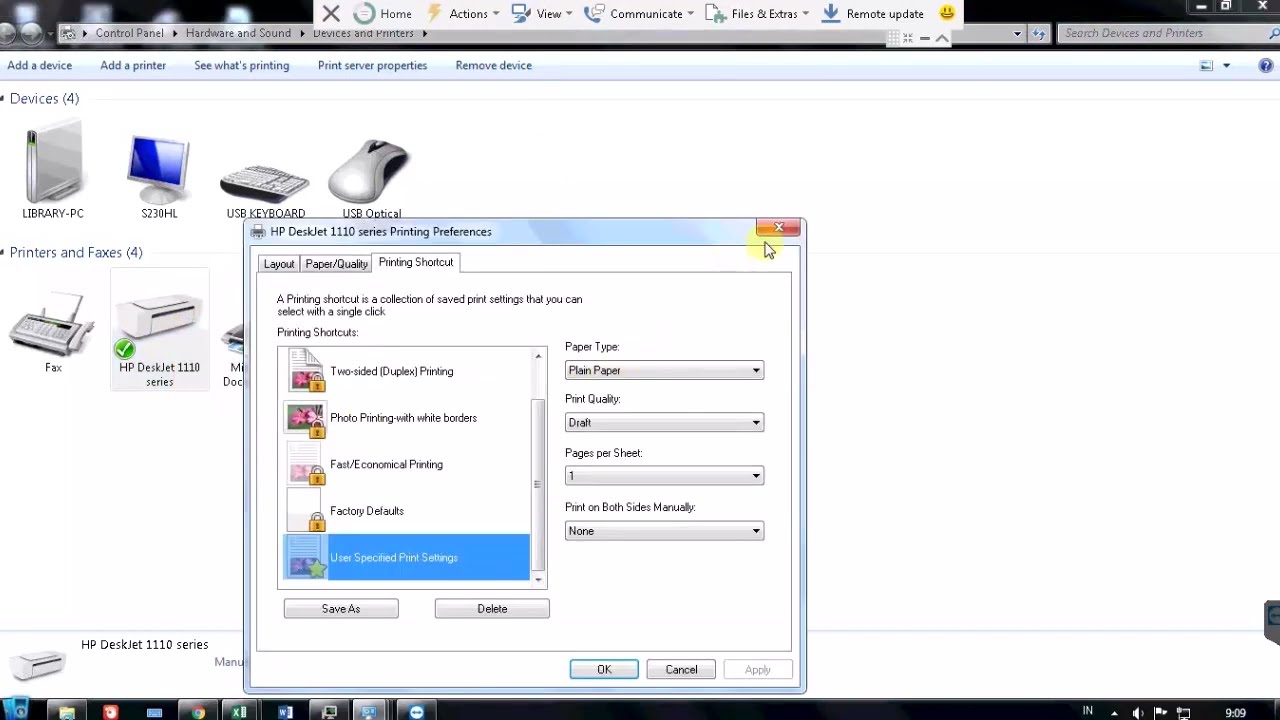Image resolution: width=1280 pixels, height=720 pixels.
Task: Click Cancel in Printing Preferences
Action: point(681,670)
